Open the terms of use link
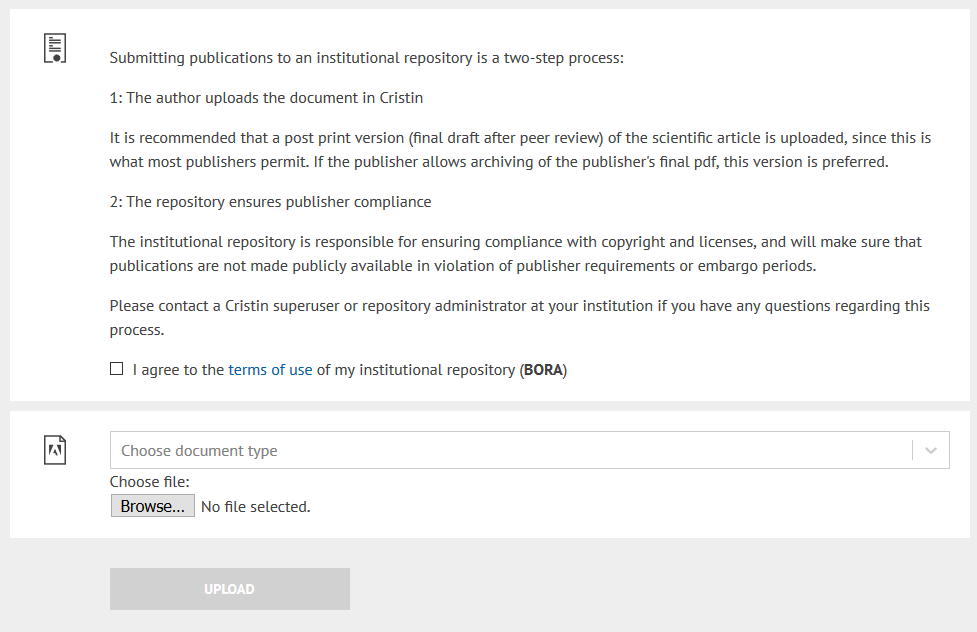977x632 pixels. tap(270, 370)
